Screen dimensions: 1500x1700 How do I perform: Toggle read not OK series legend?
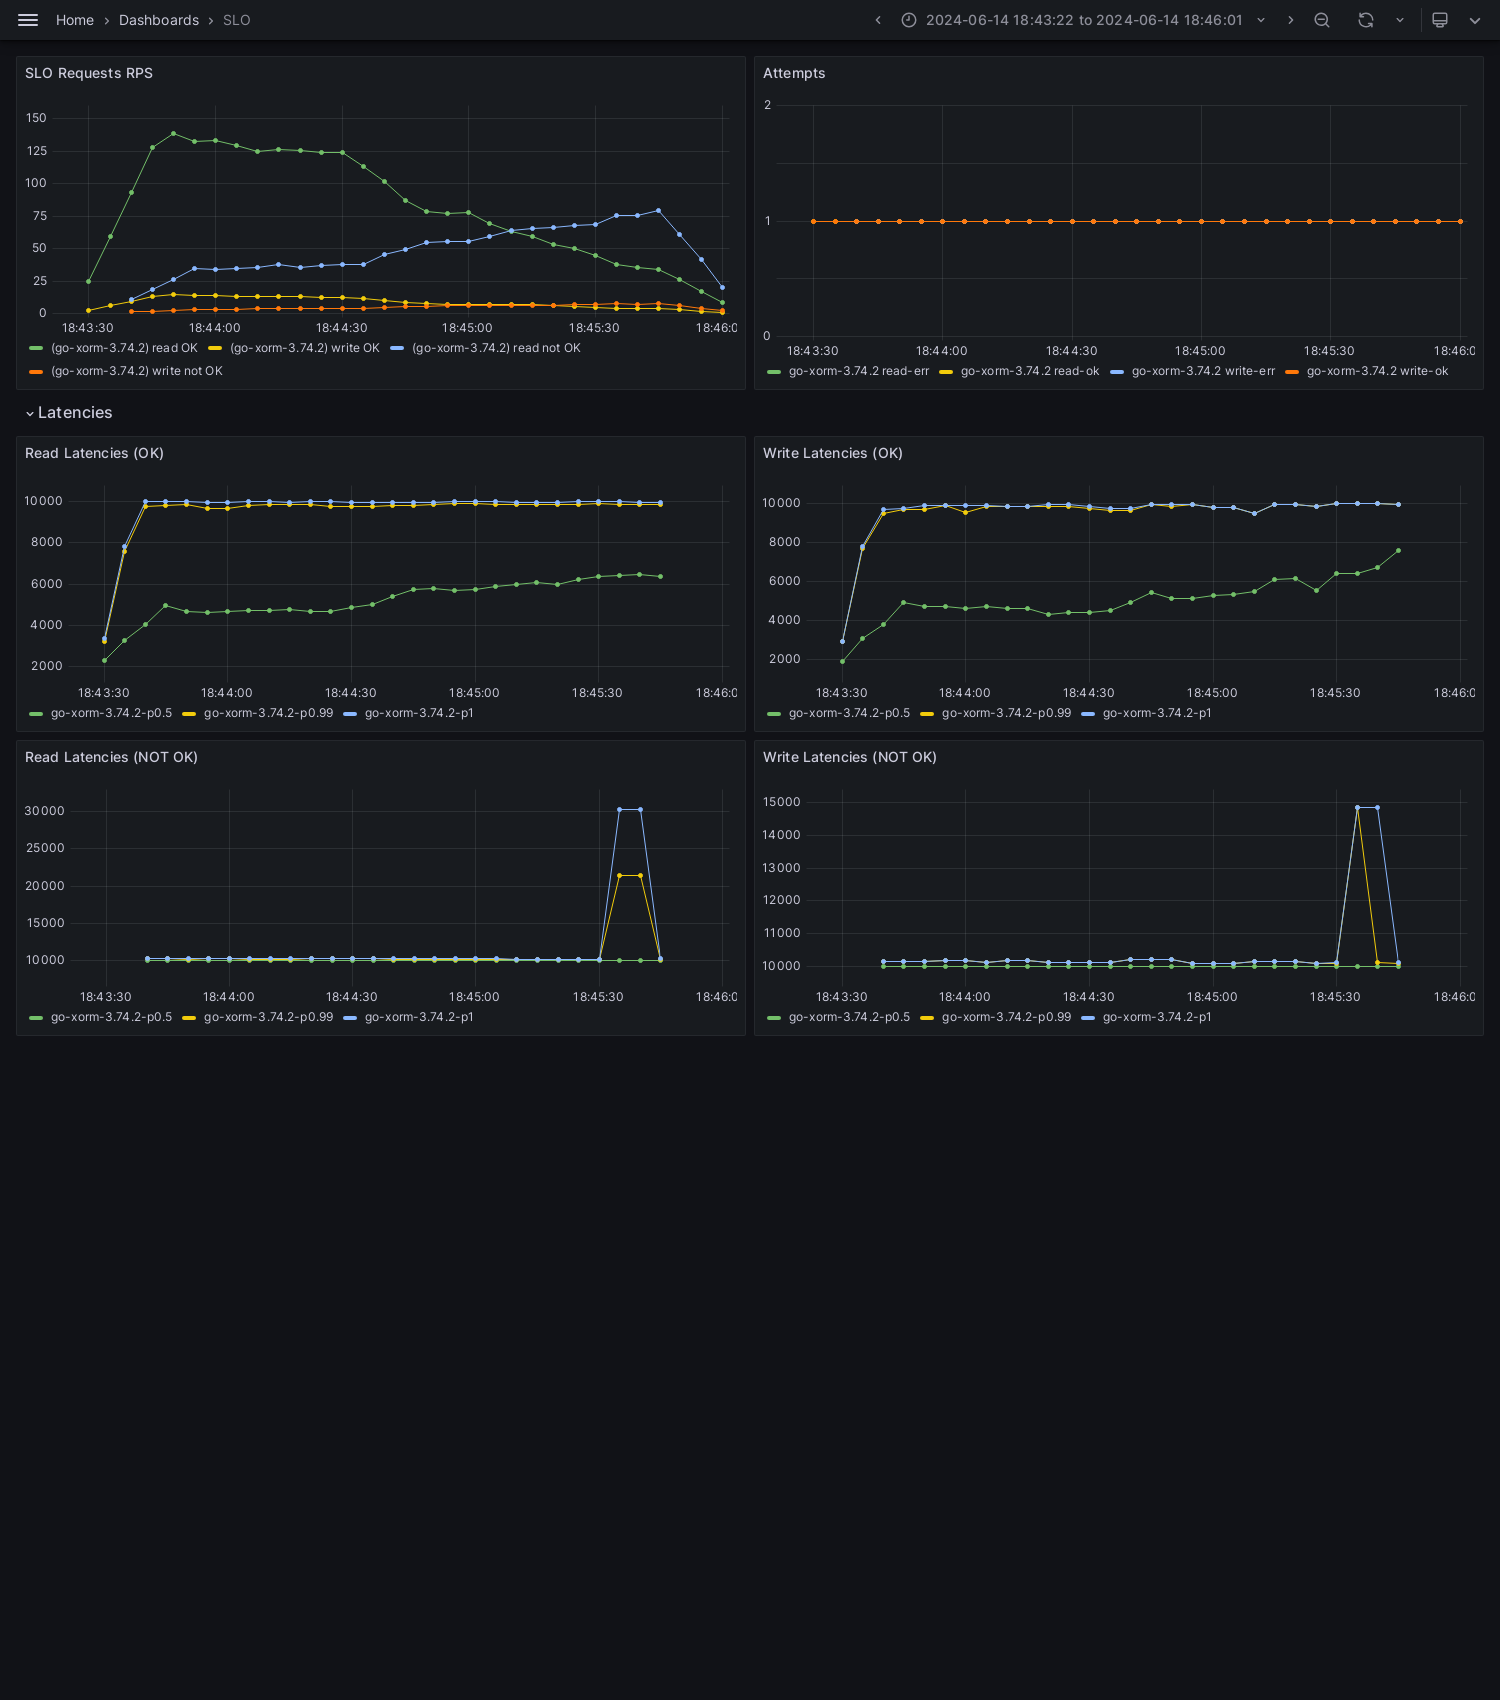[496, 348]
